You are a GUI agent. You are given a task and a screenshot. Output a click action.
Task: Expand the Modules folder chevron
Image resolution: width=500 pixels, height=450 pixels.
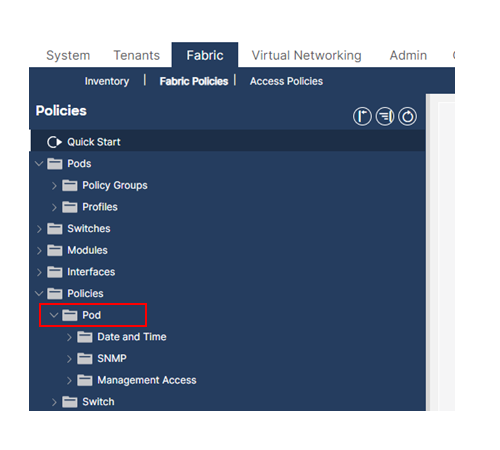(x=39, y=251)
